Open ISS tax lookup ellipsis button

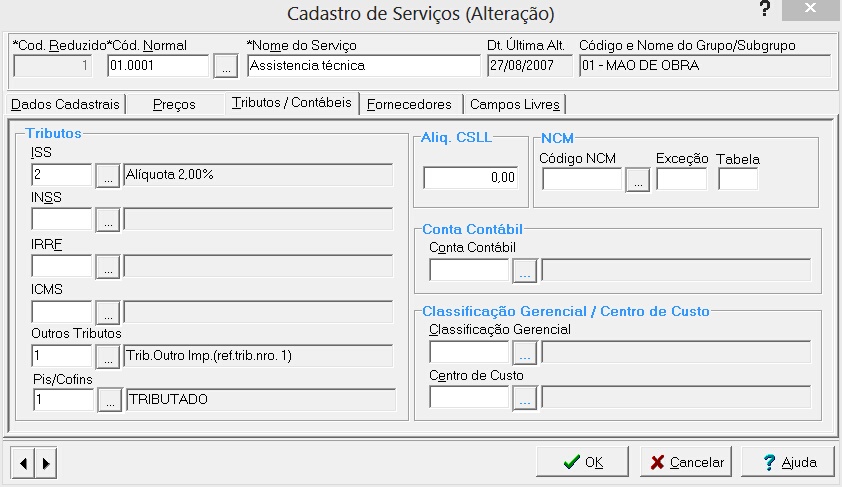click(x=107, y=176)
